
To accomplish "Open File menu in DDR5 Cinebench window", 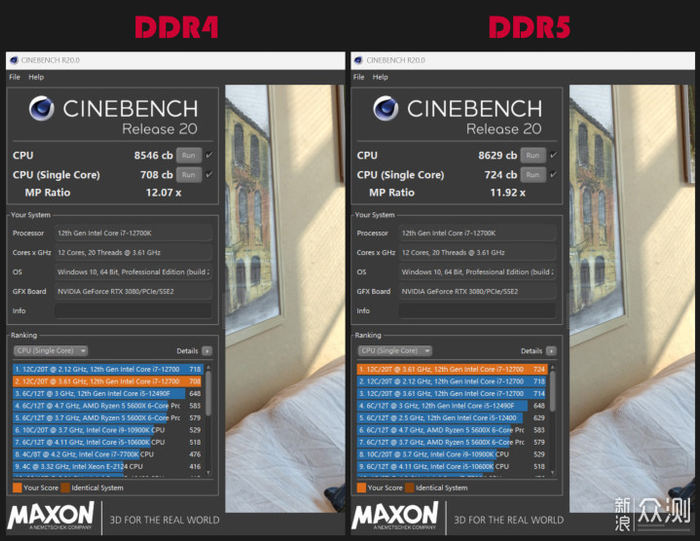I will (359, 77).
